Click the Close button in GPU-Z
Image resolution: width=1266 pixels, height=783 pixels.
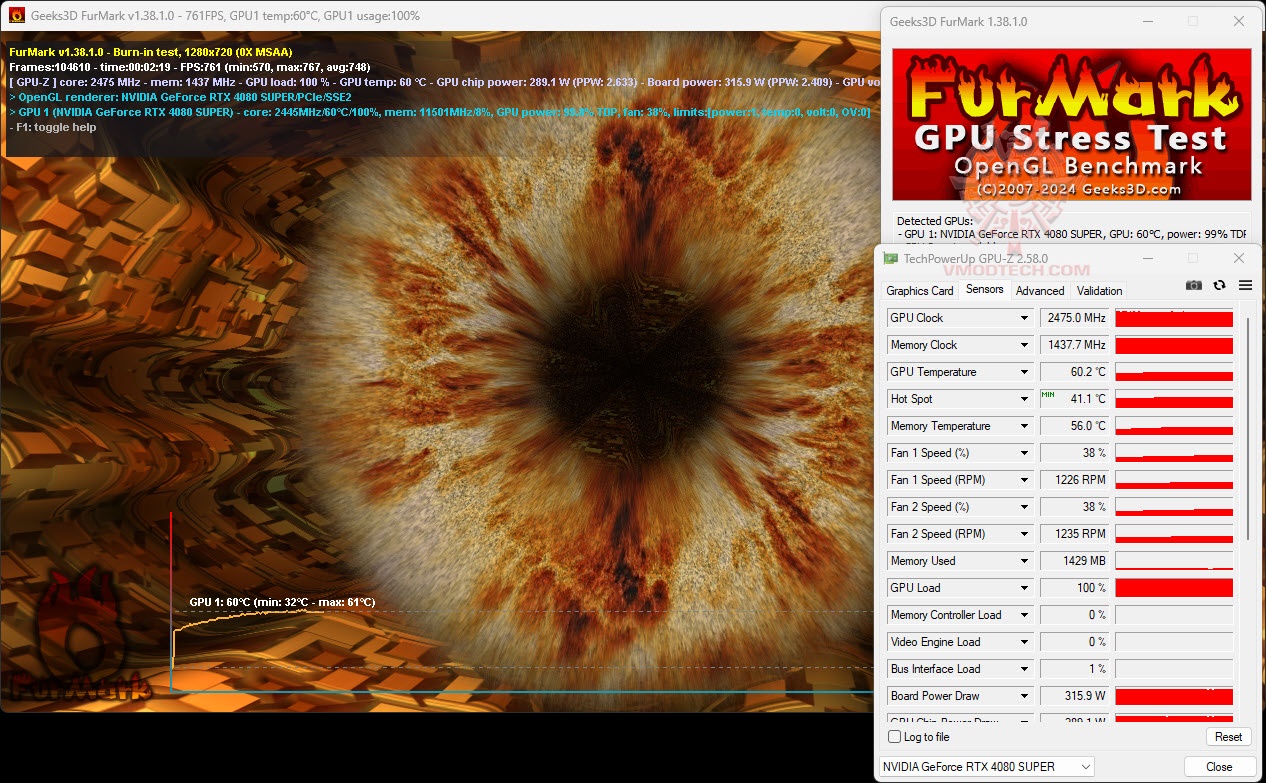pos(1219,767)
